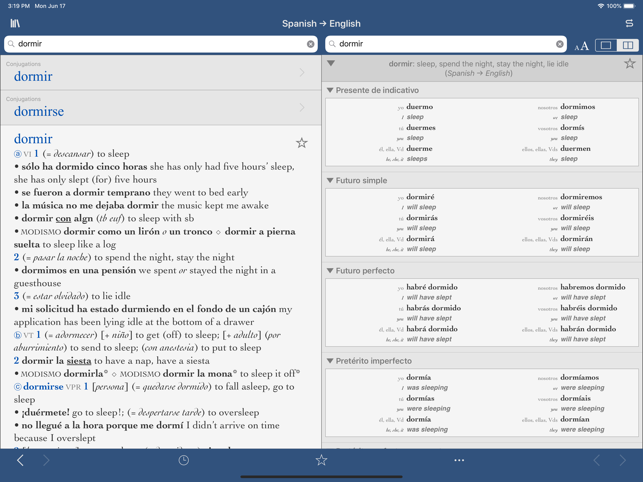Image resolution: width=643 pixels, height=482 pixels.
Task: Collapse Futuro simple section
Action: point(330,180)
